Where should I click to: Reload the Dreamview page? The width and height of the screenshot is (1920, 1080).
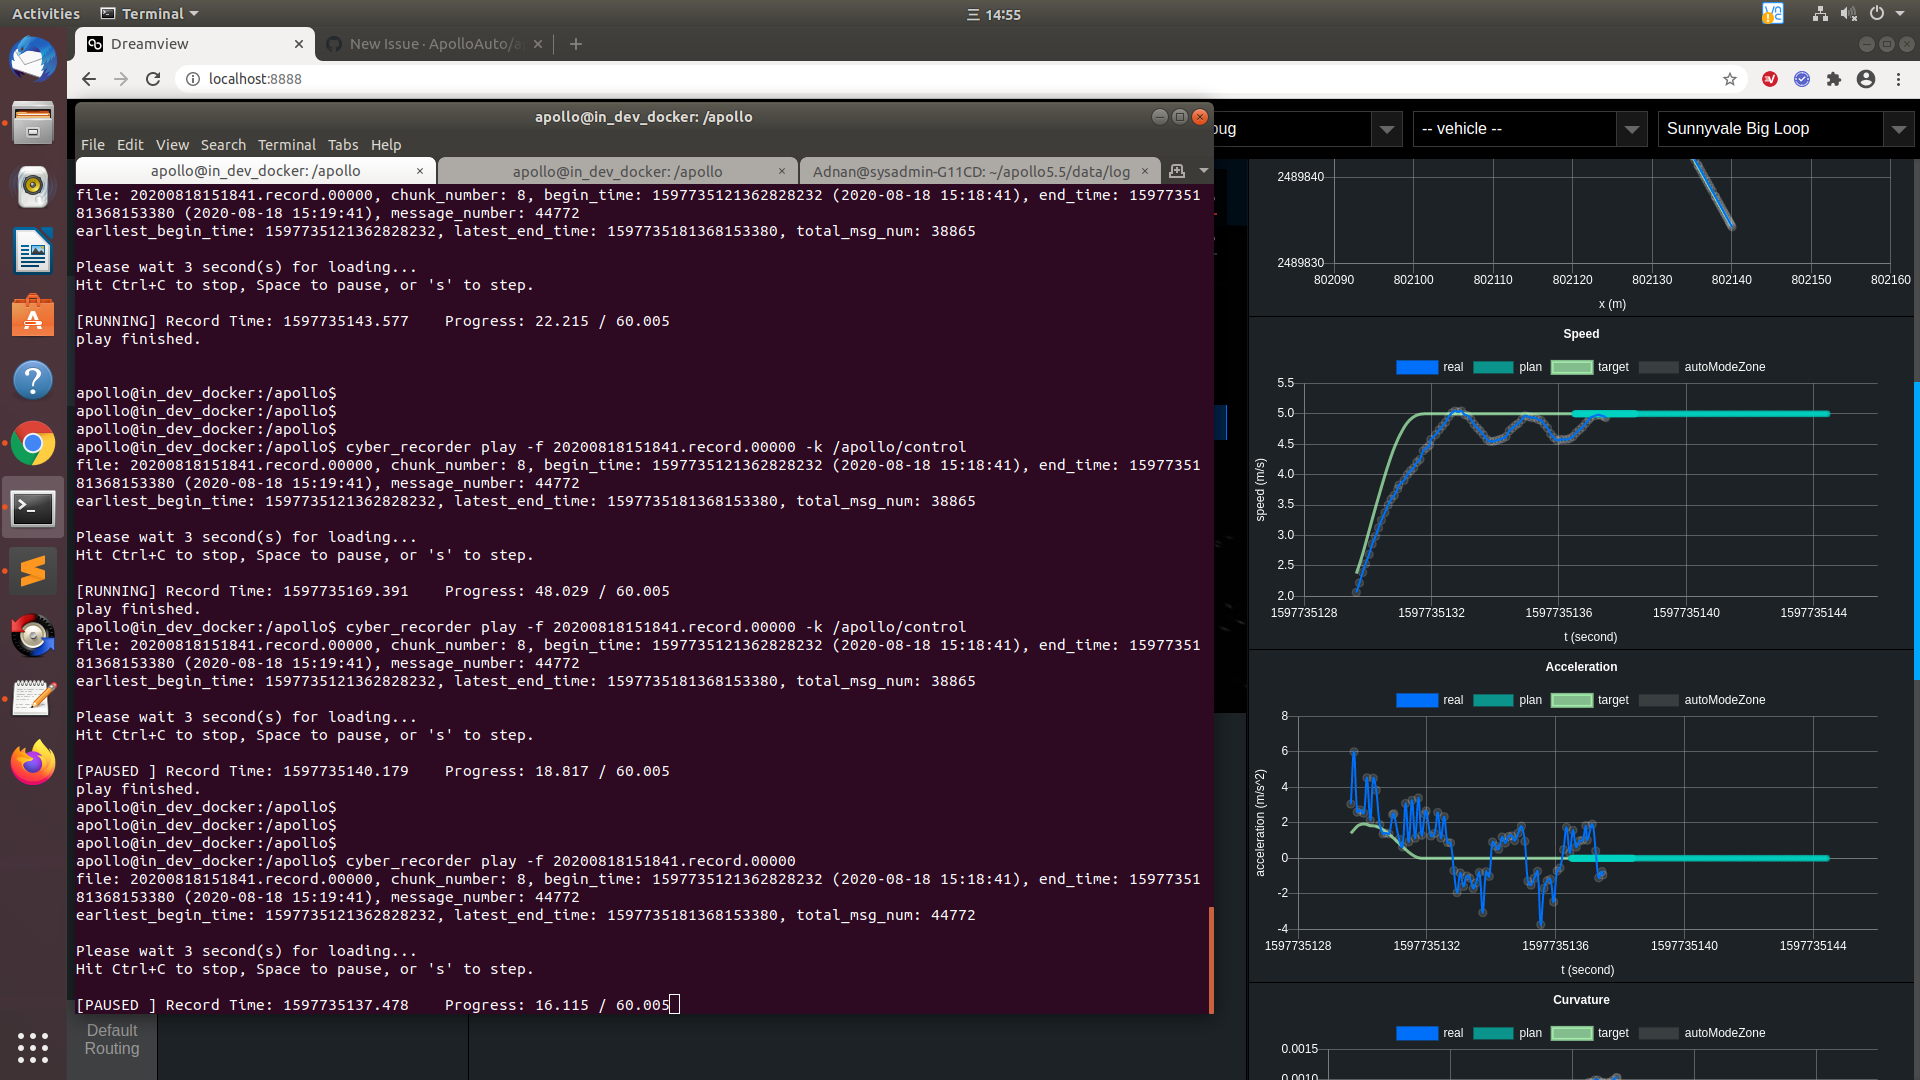pos(153,79)
